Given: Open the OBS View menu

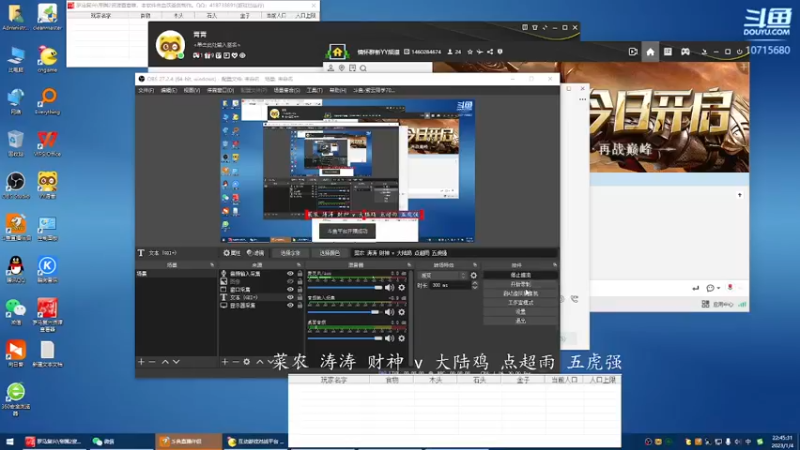Looking at the screenshot, I should click(x=192, y=90).
